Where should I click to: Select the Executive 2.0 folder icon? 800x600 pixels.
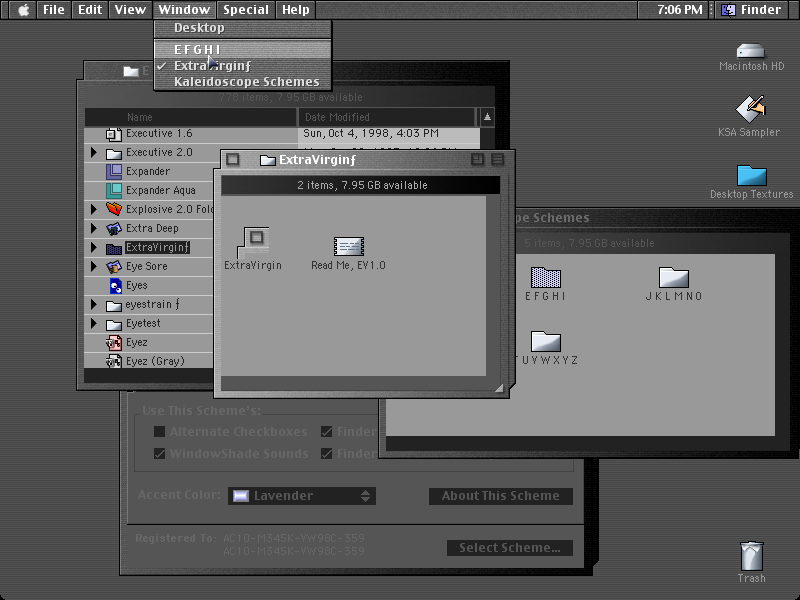(x=113, y=153)
